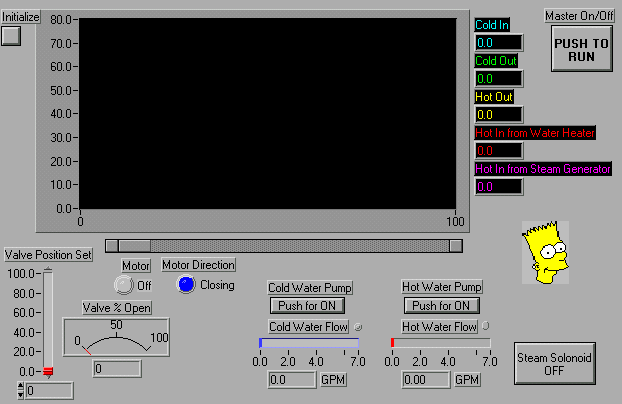Toggle the Steam Solonoid OFF button
Screen dimensions: 622x404
click(555, 364)
